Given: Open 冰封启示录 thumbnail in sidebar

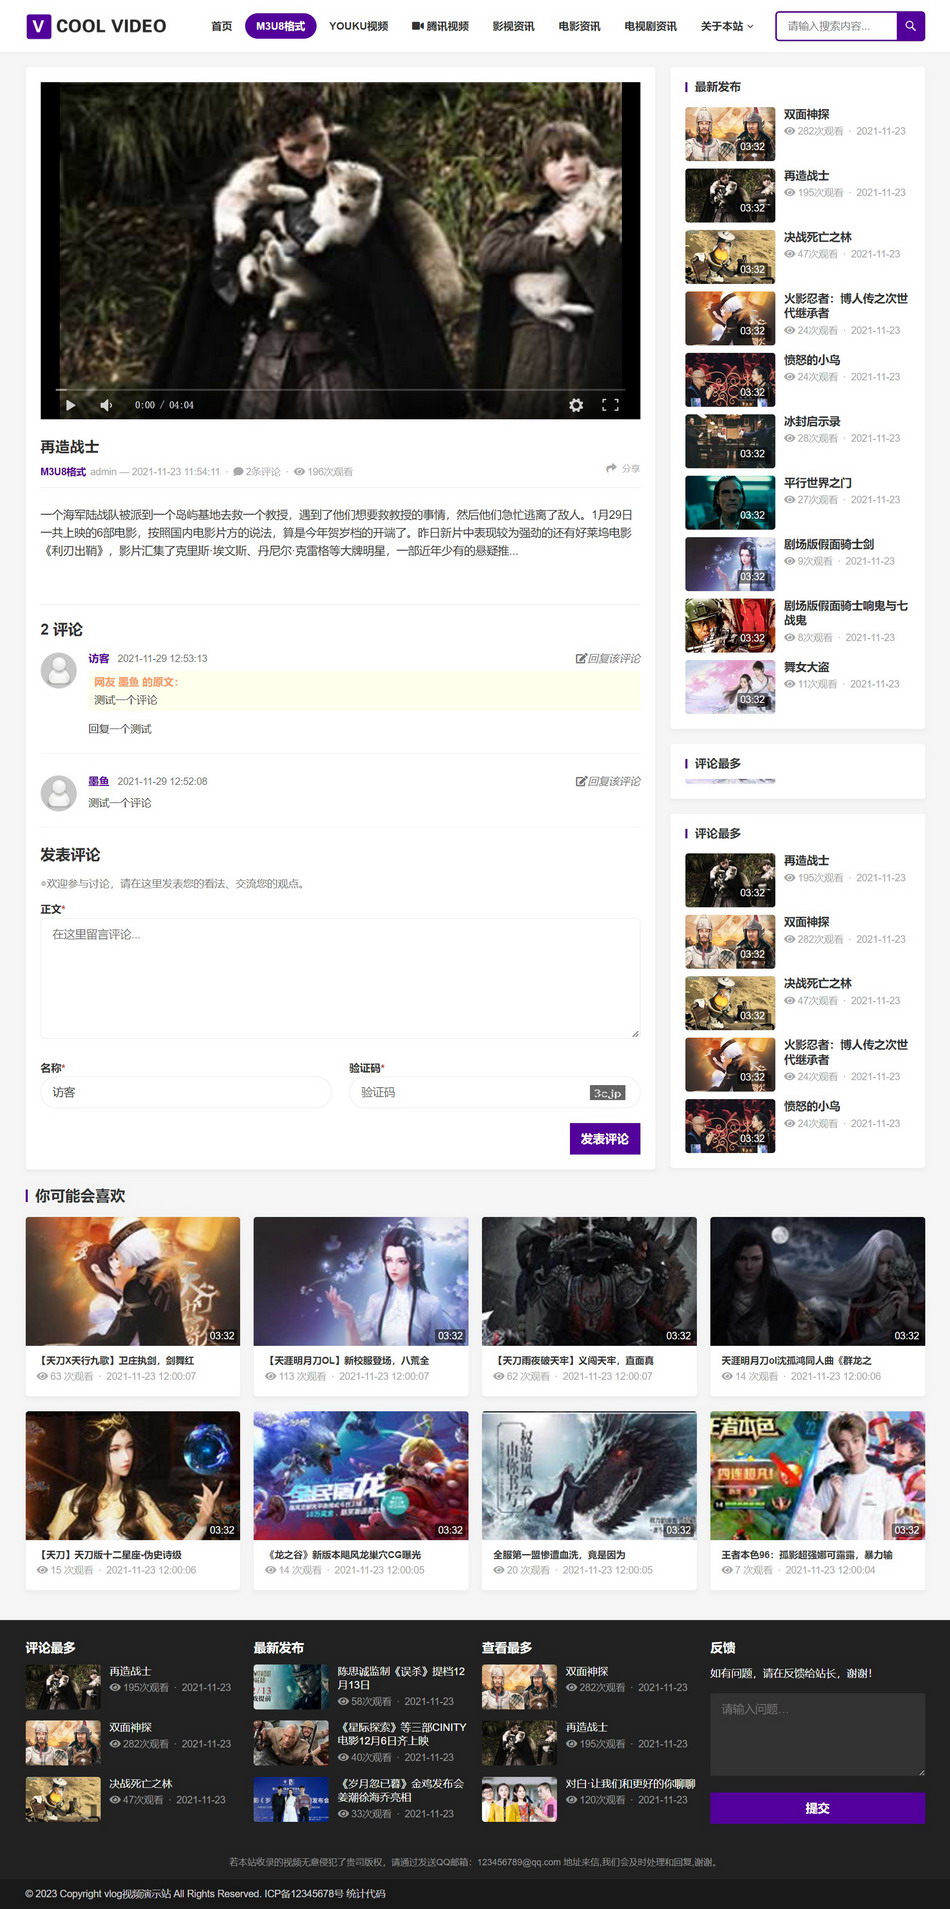Looking at the screenshot, I should click(x=730, y=441).
